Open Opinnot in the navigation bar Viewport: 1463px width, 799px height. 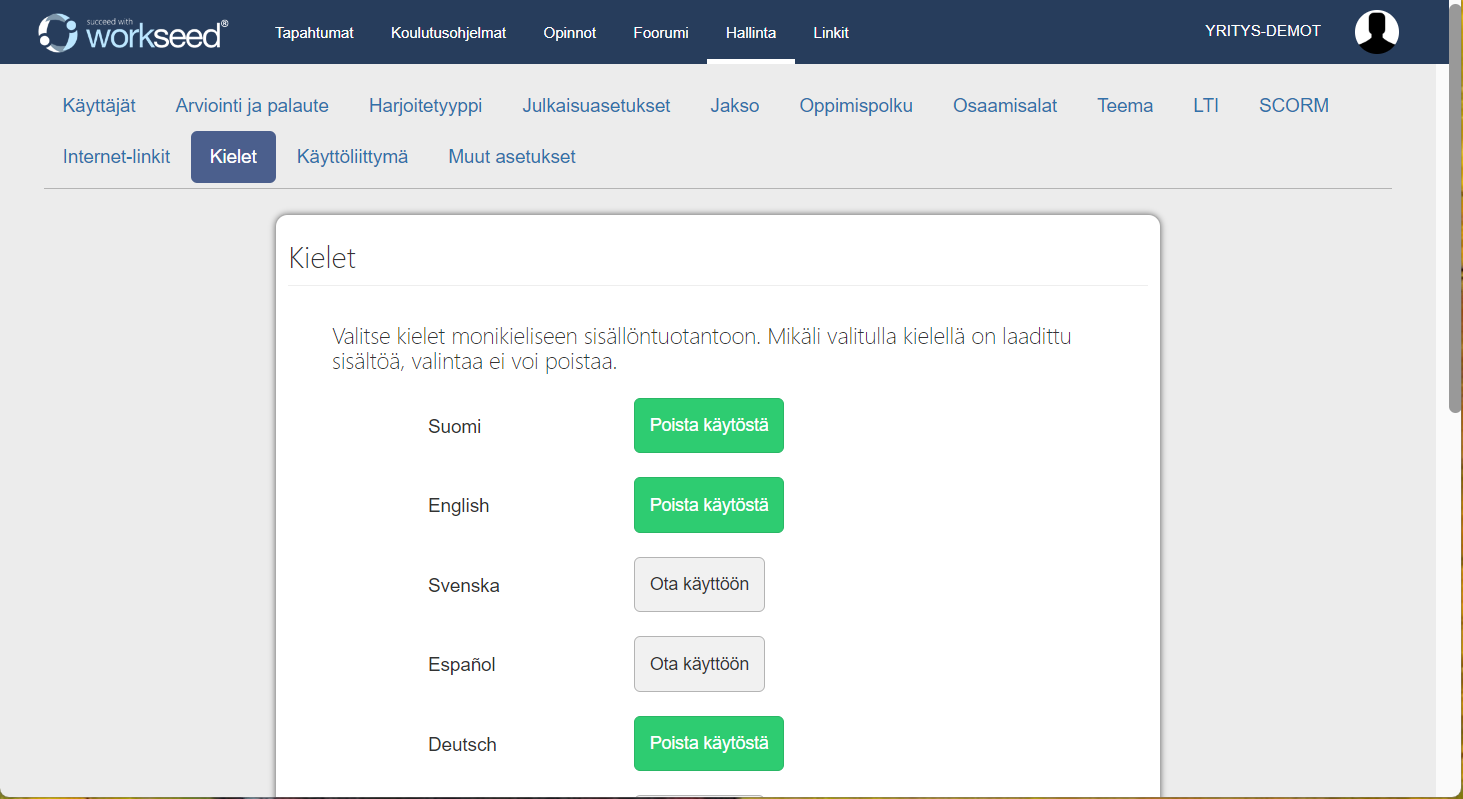569,33
